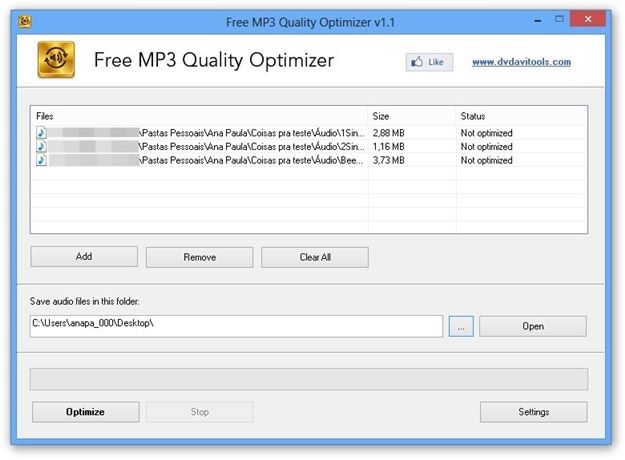Click the Optimize button
Image resolution: width=625 pixels, height=460 pixels.
[x=86, y=412]
